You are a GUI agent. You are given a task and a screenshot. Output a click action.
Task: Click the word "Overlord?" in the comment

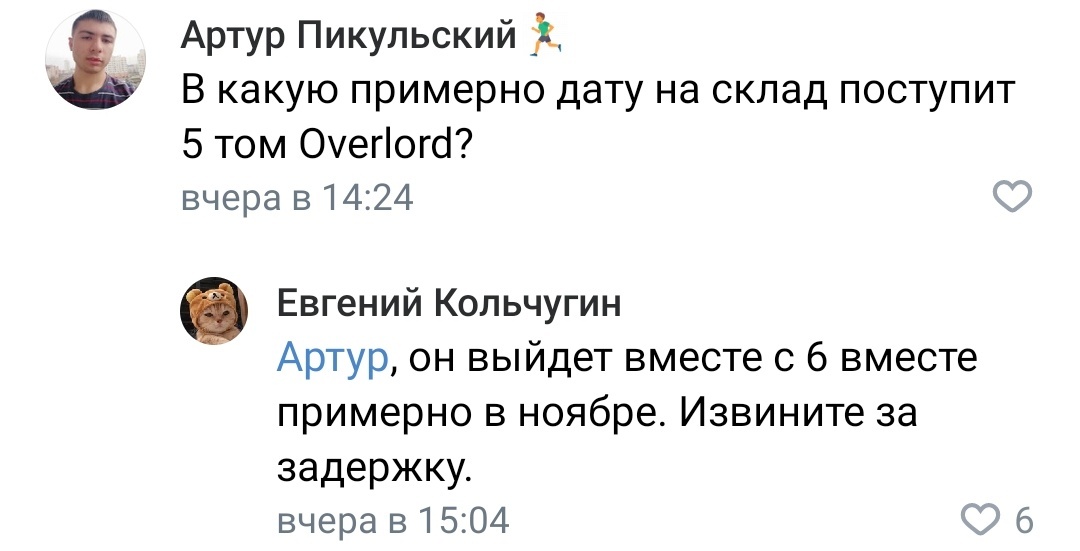tap(387, 146)
